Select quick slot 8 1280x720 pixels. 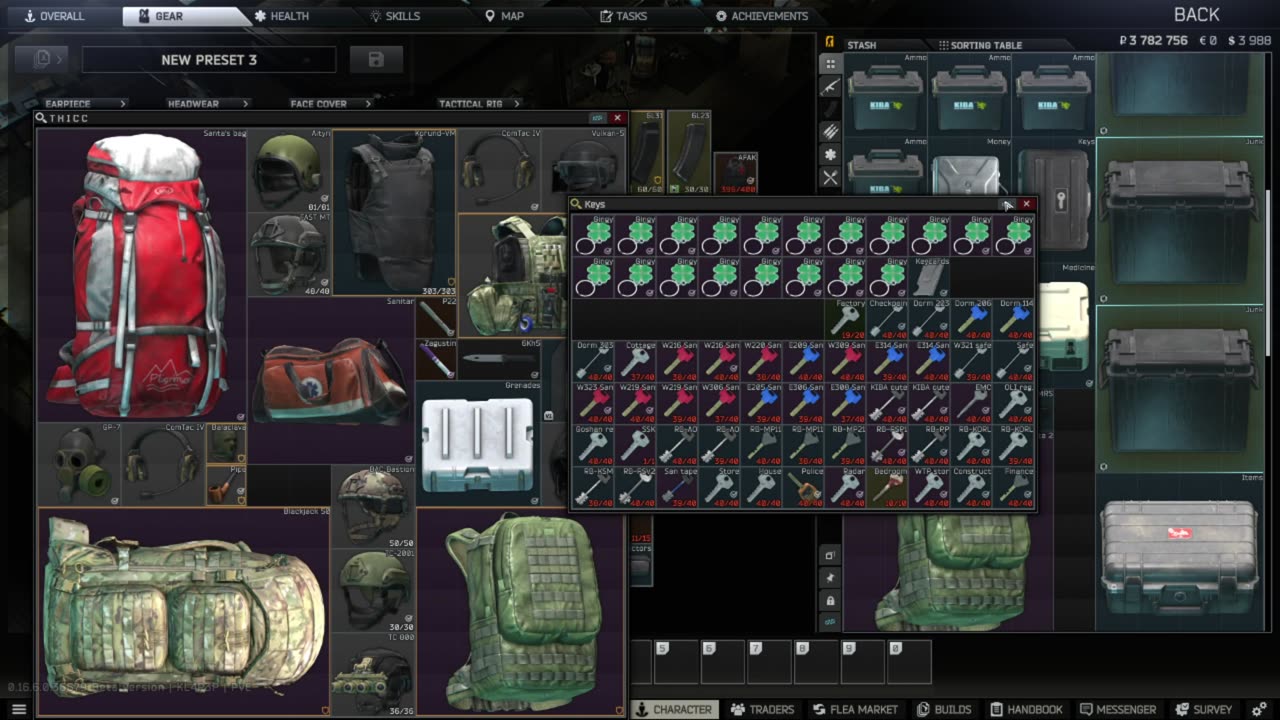pyautogui.click(x=815, y=662)
